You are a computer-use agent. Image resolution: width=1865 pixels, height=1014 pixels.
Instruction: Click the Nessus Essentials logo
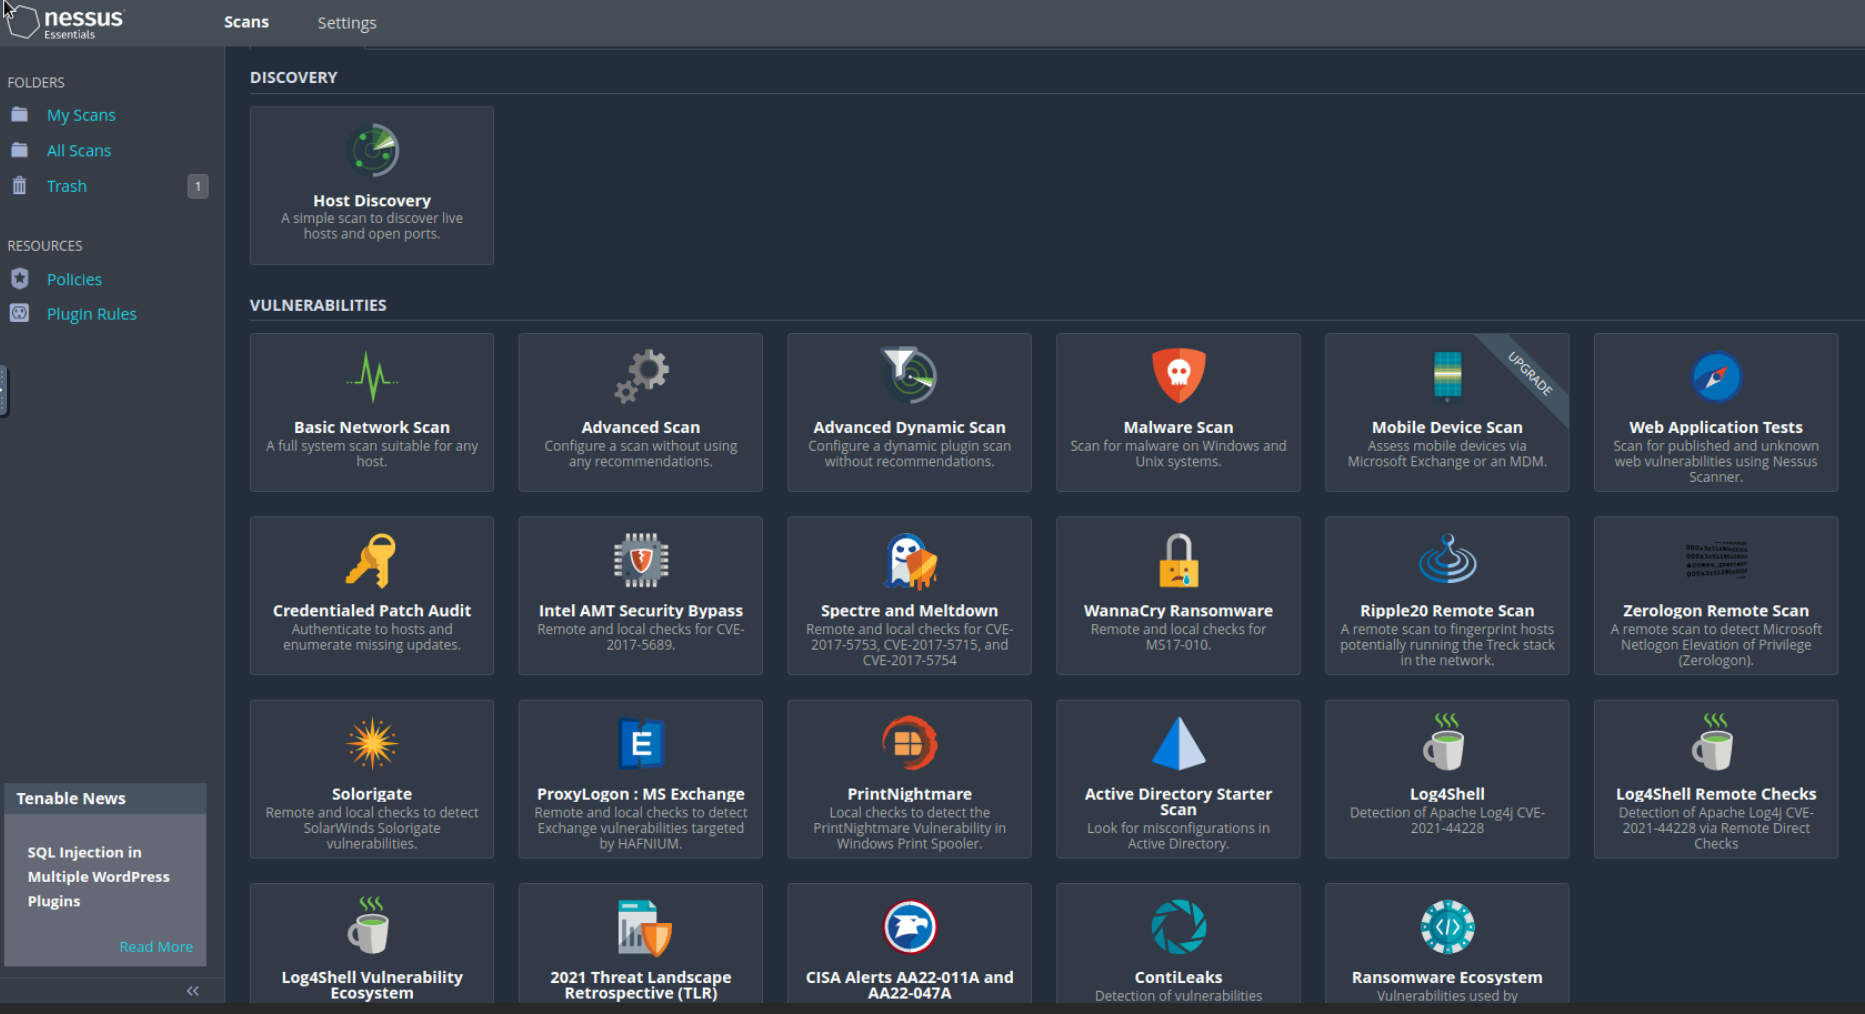point(66,22)
